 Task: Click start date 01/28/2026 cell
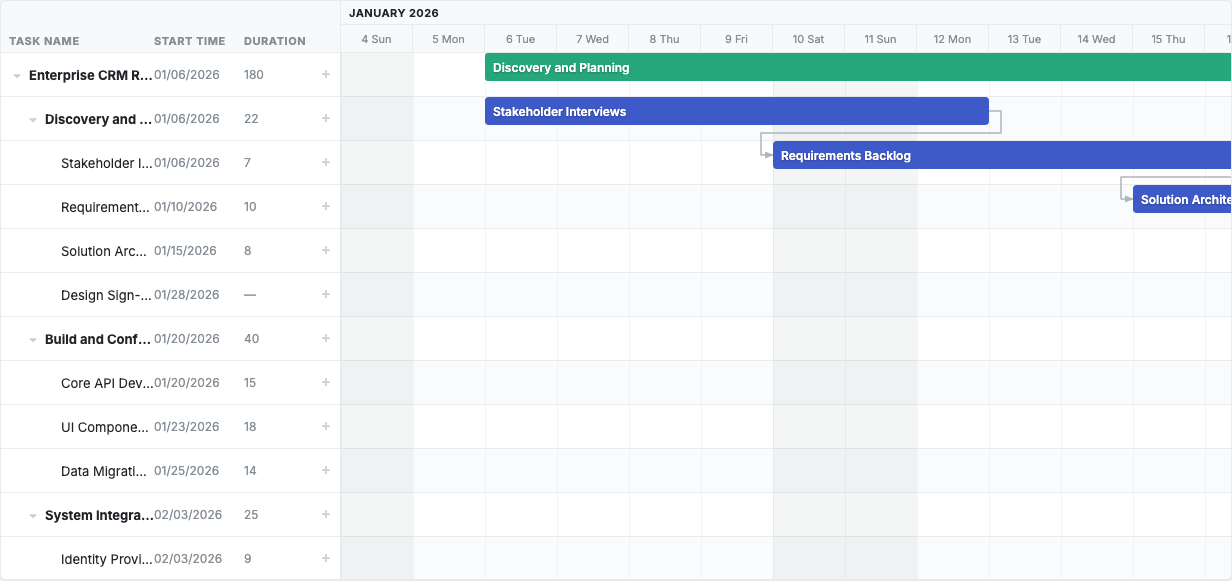[187, 295]
